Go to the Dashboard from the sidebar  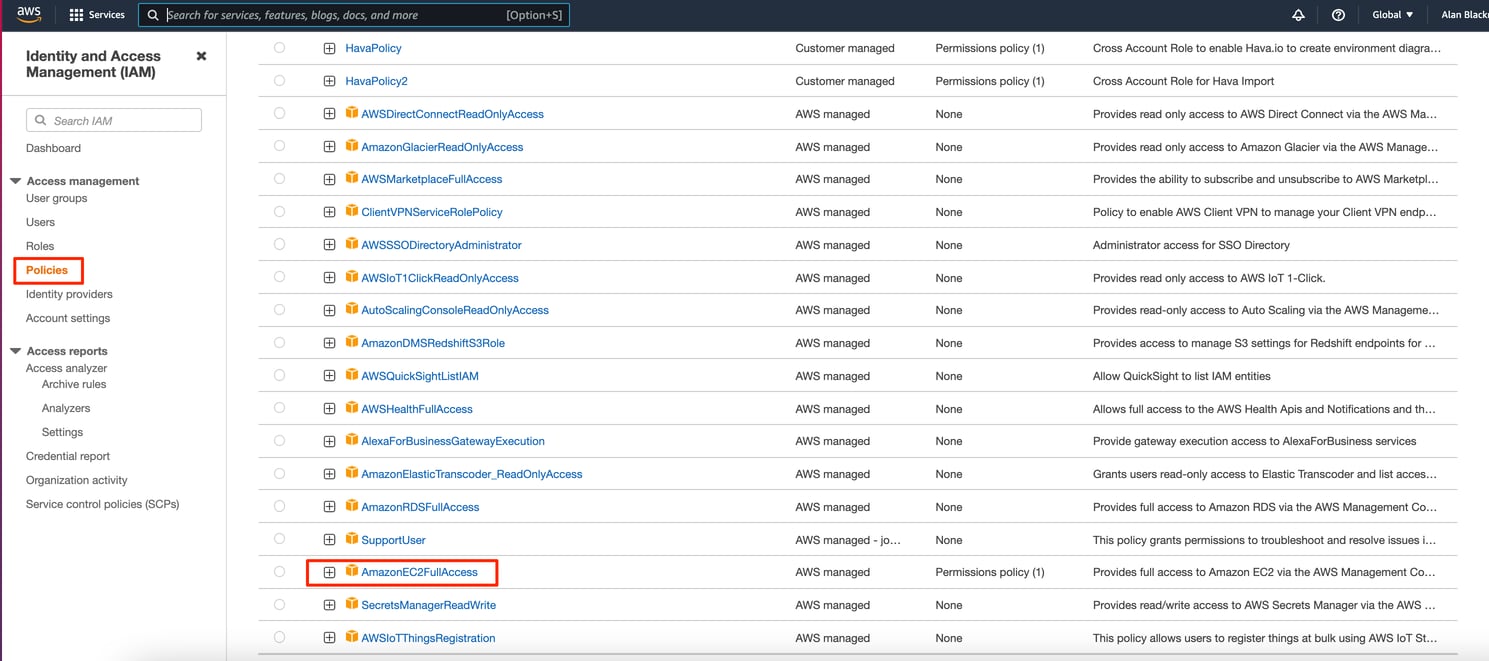click(53, 148)
